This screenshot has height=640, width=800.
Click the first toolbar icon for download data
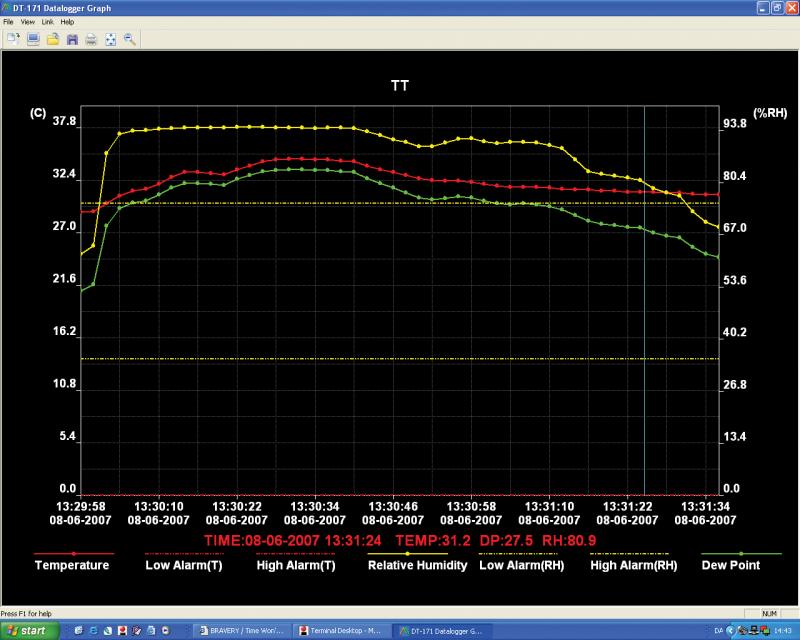[13, 39]
